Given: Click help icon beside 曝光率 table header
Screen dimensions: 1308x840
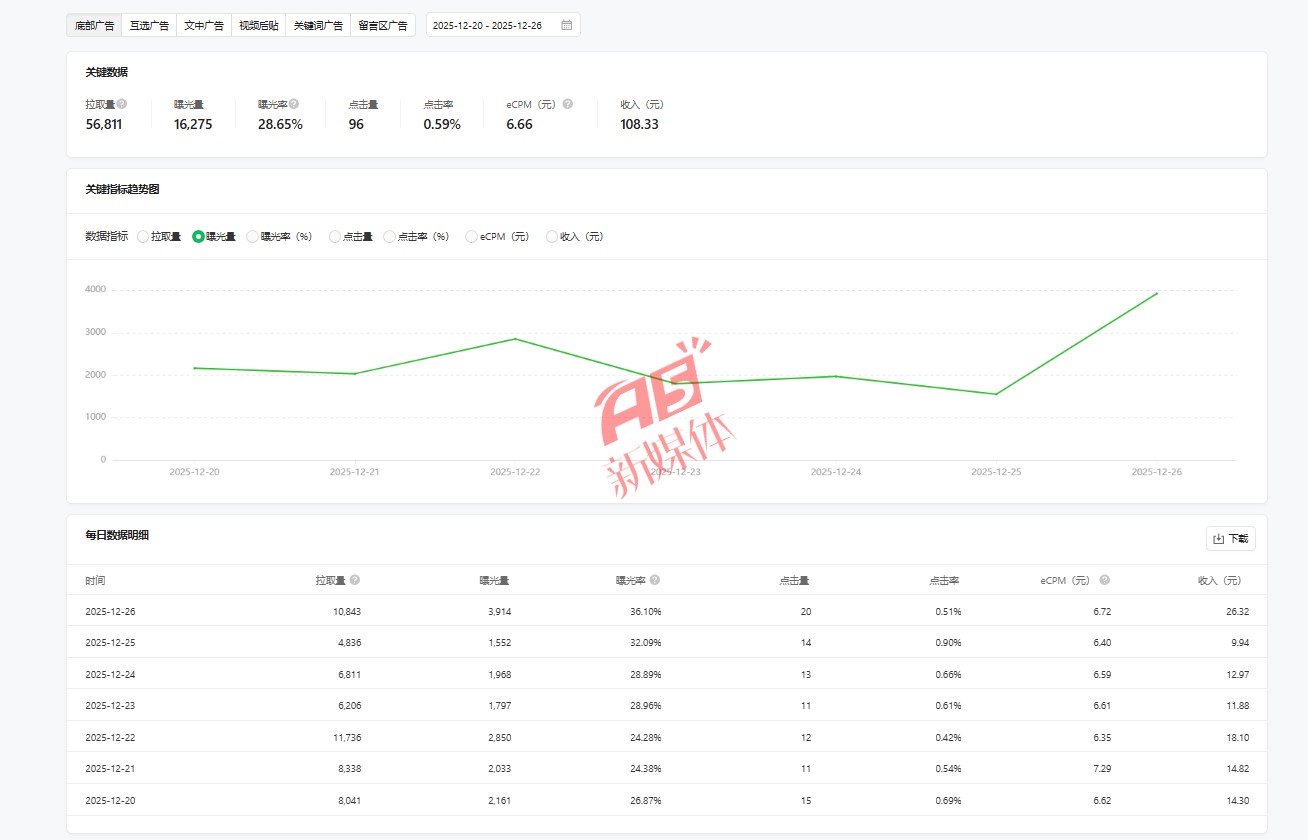Looking at the screenshot, I should click(655, 580).
